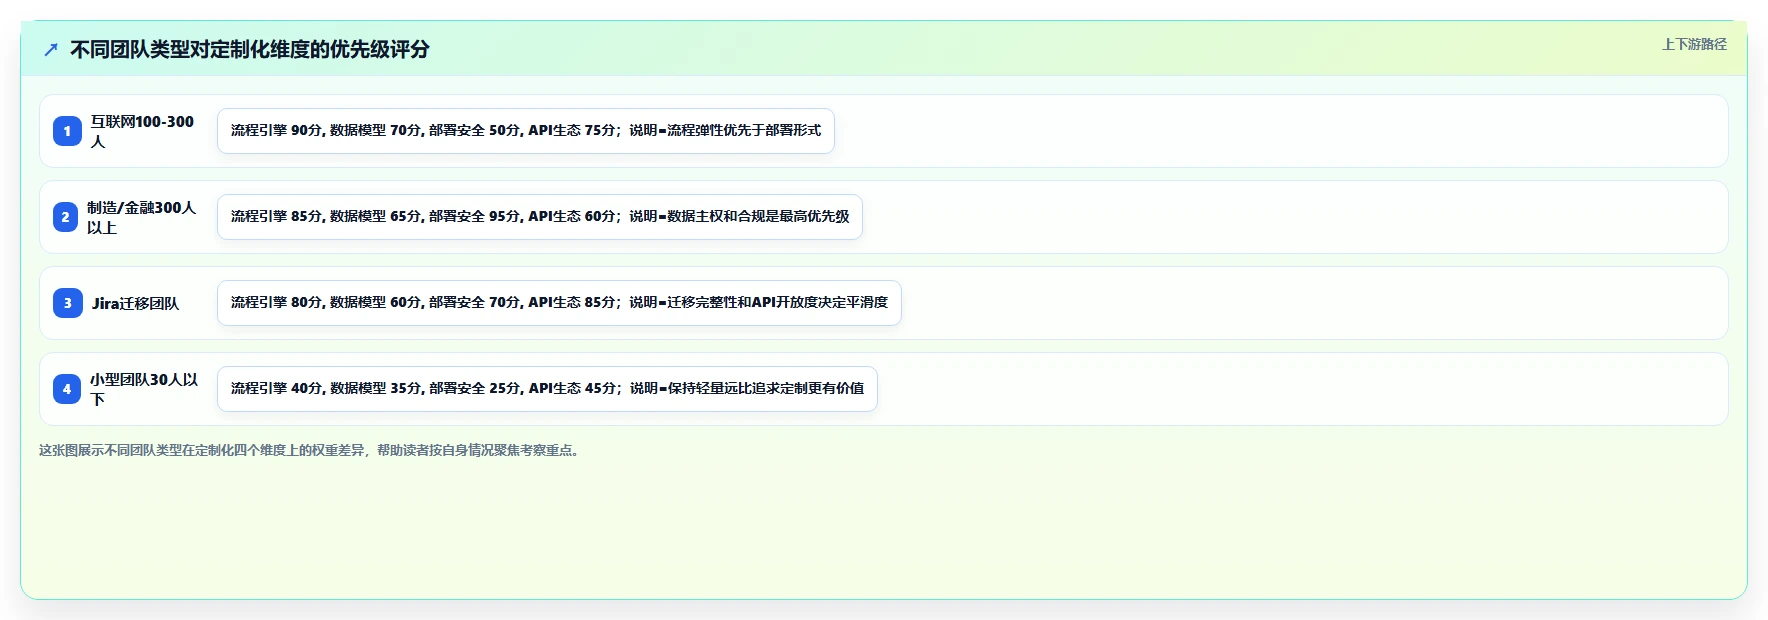Viewport: 1768px width, 620px height.
Task: Open the score box with 流程引擎 90分
Action: [526, 131]
